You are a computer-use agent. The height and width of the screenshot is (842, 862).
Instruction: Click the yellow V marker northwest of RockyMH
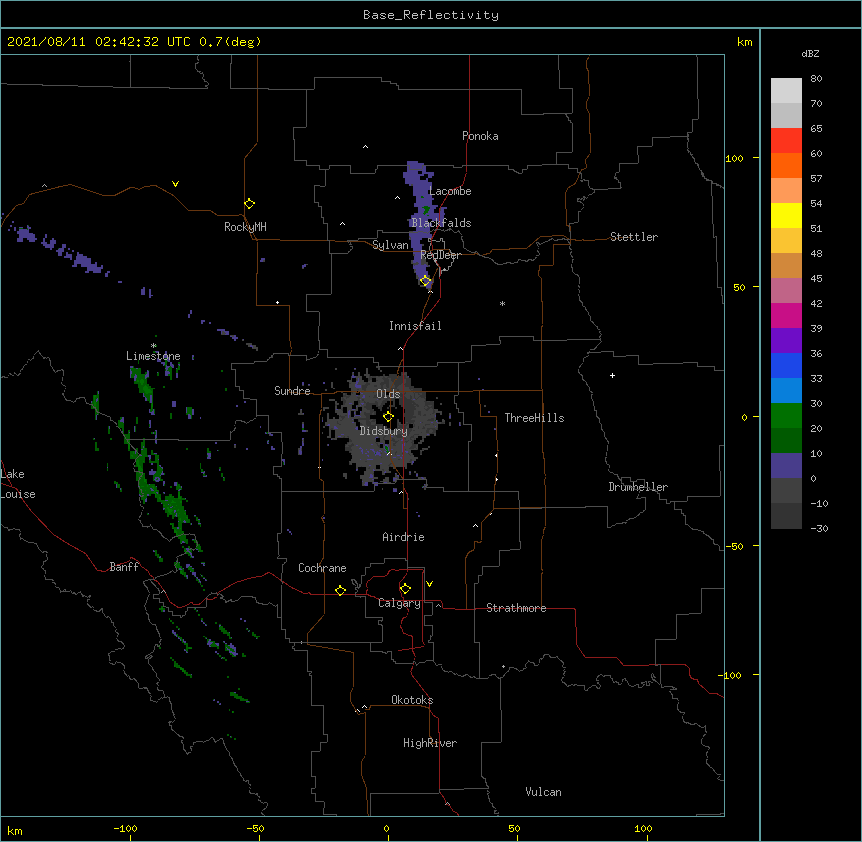click(175, 184)
